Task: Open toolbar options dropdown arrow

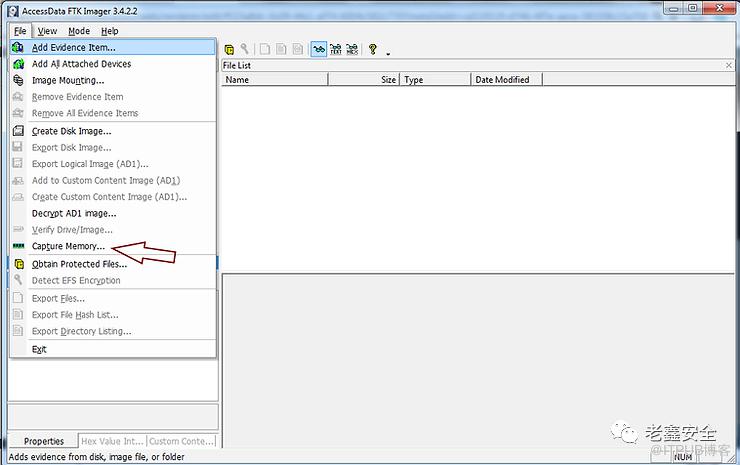Action: (387, 52)
